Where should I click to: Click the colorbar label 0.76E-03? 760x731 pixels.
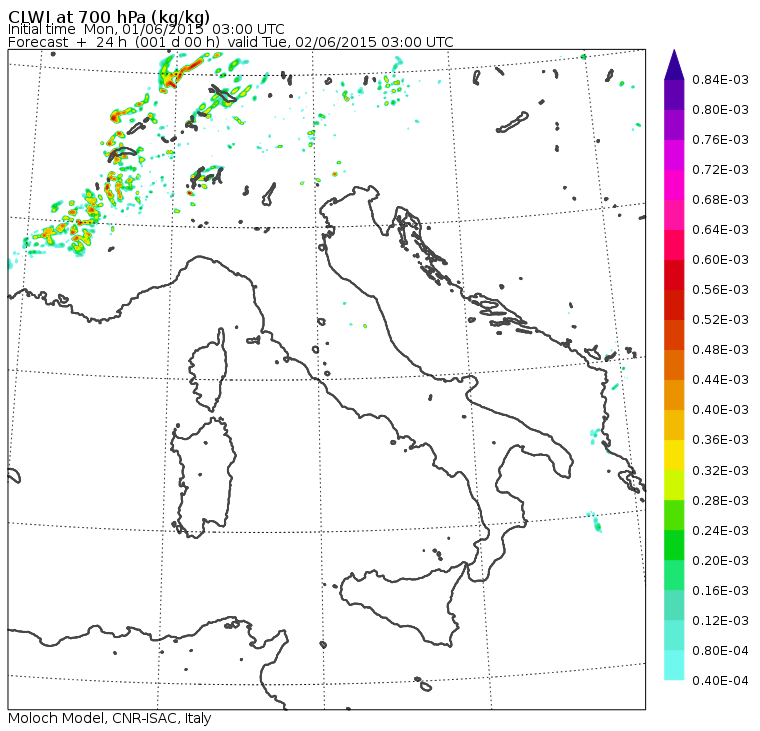tap(720, 140)
